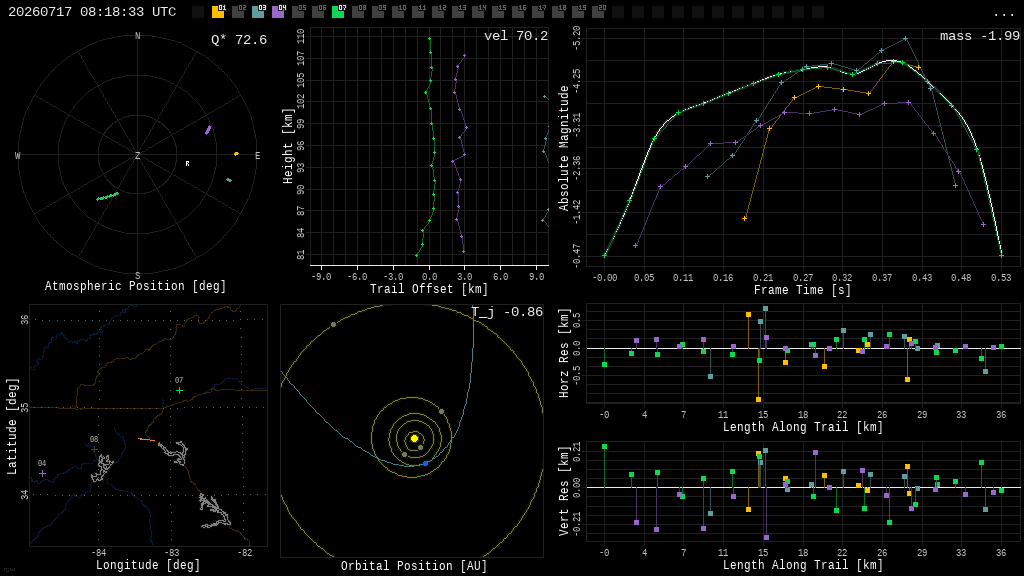The height and width of the screenshot is (576, 1024).
Task: Click the station 08 grey map marker
Action: tap(95, 449)
